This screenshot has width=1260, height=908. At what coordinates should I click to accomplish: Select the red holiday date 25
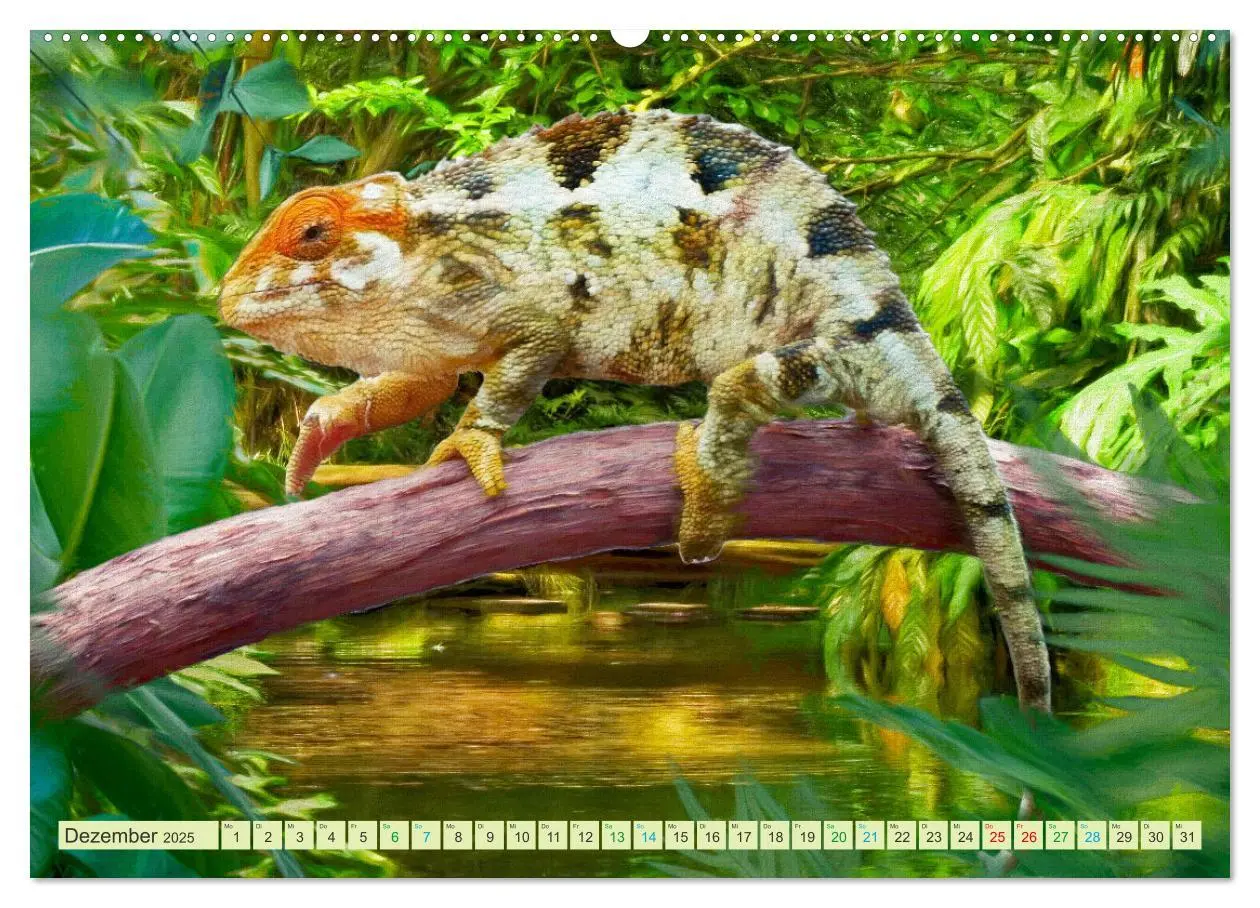click(997, 836)
